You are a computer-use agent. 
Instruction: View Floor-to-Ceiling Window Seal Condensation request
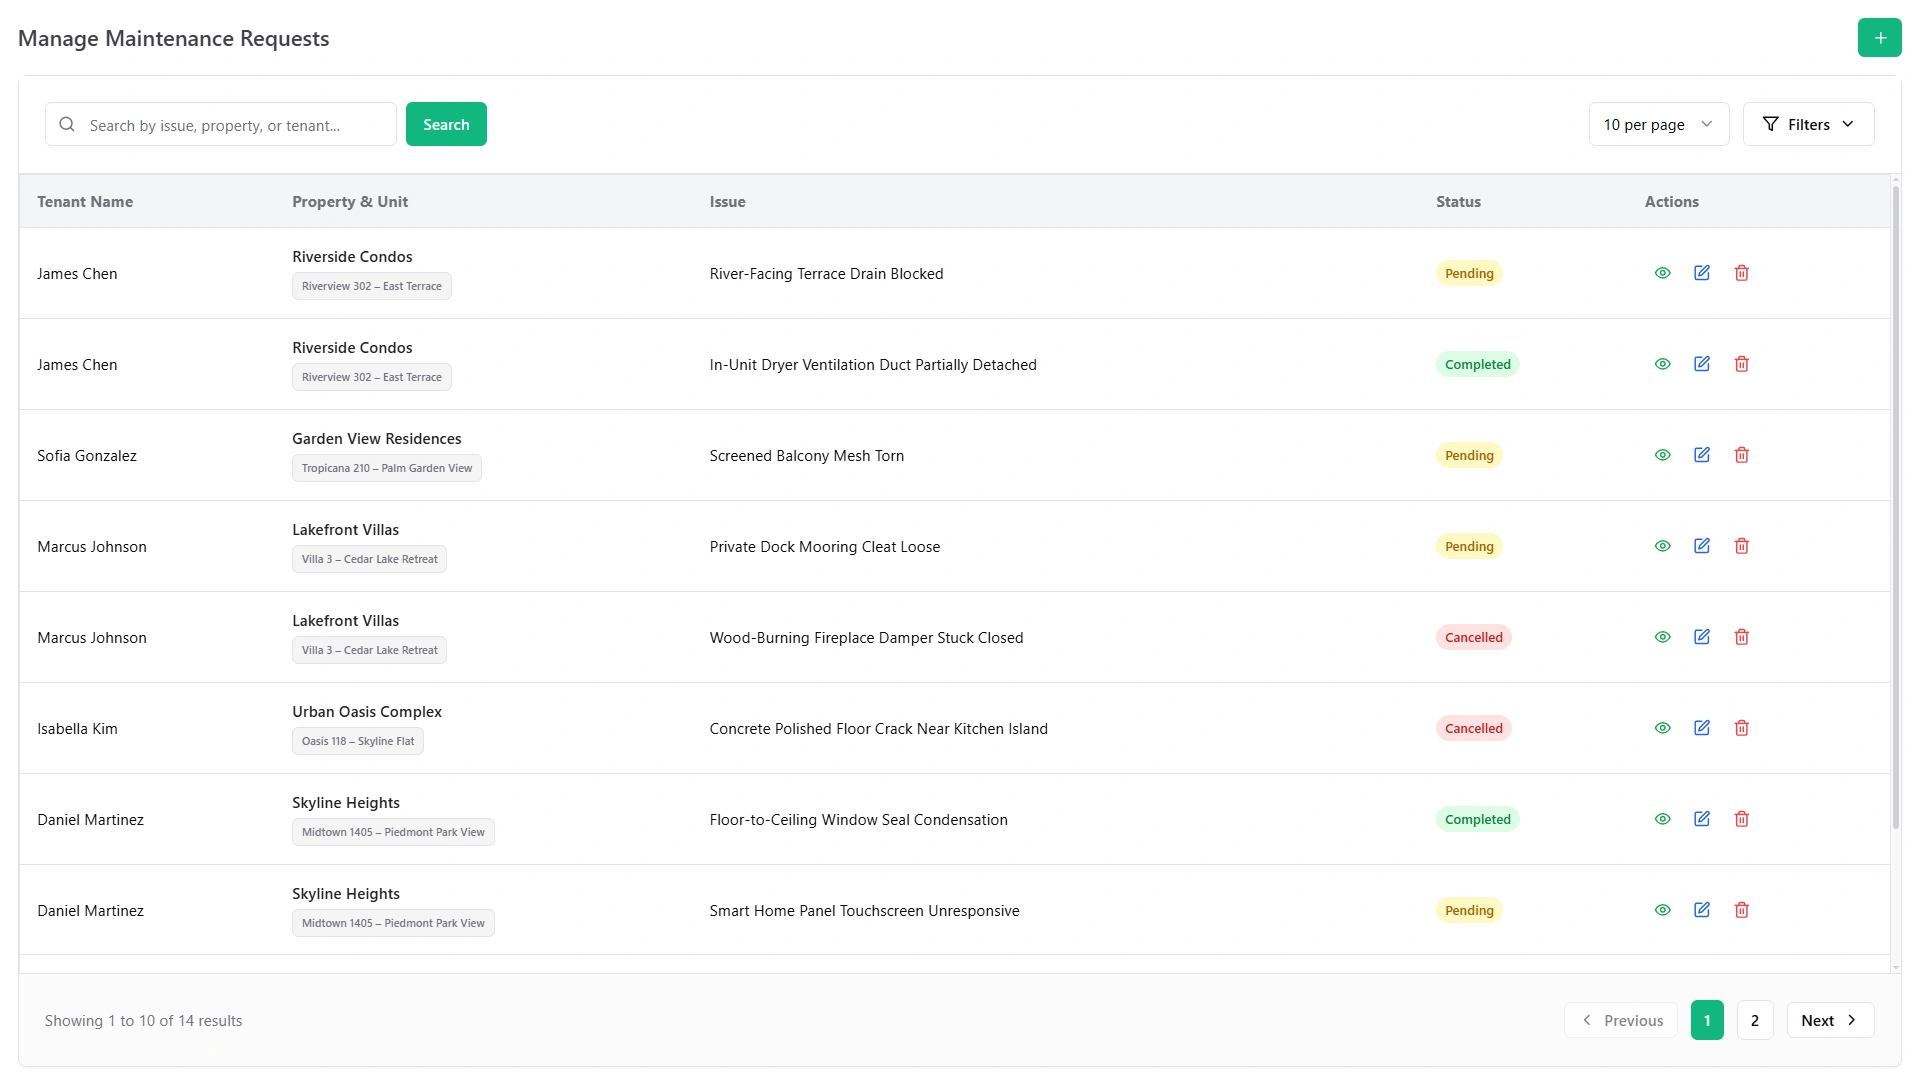1662,819
